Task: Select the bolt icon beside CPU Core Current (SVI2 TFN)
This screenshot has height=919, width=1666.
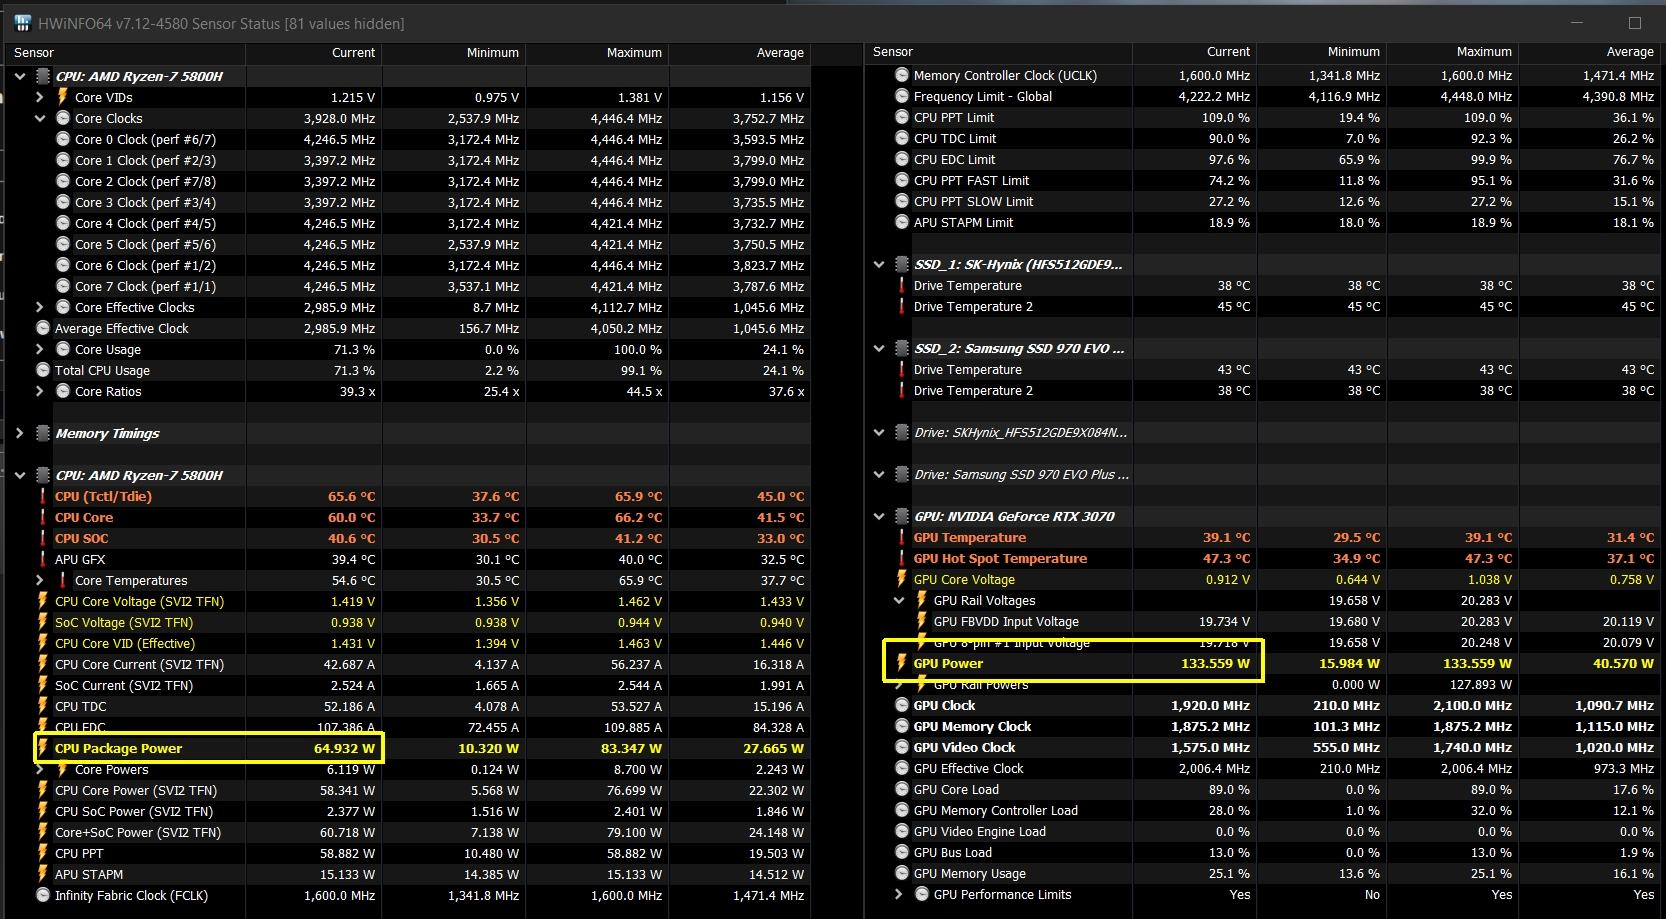Action: [x=43, y=664]
